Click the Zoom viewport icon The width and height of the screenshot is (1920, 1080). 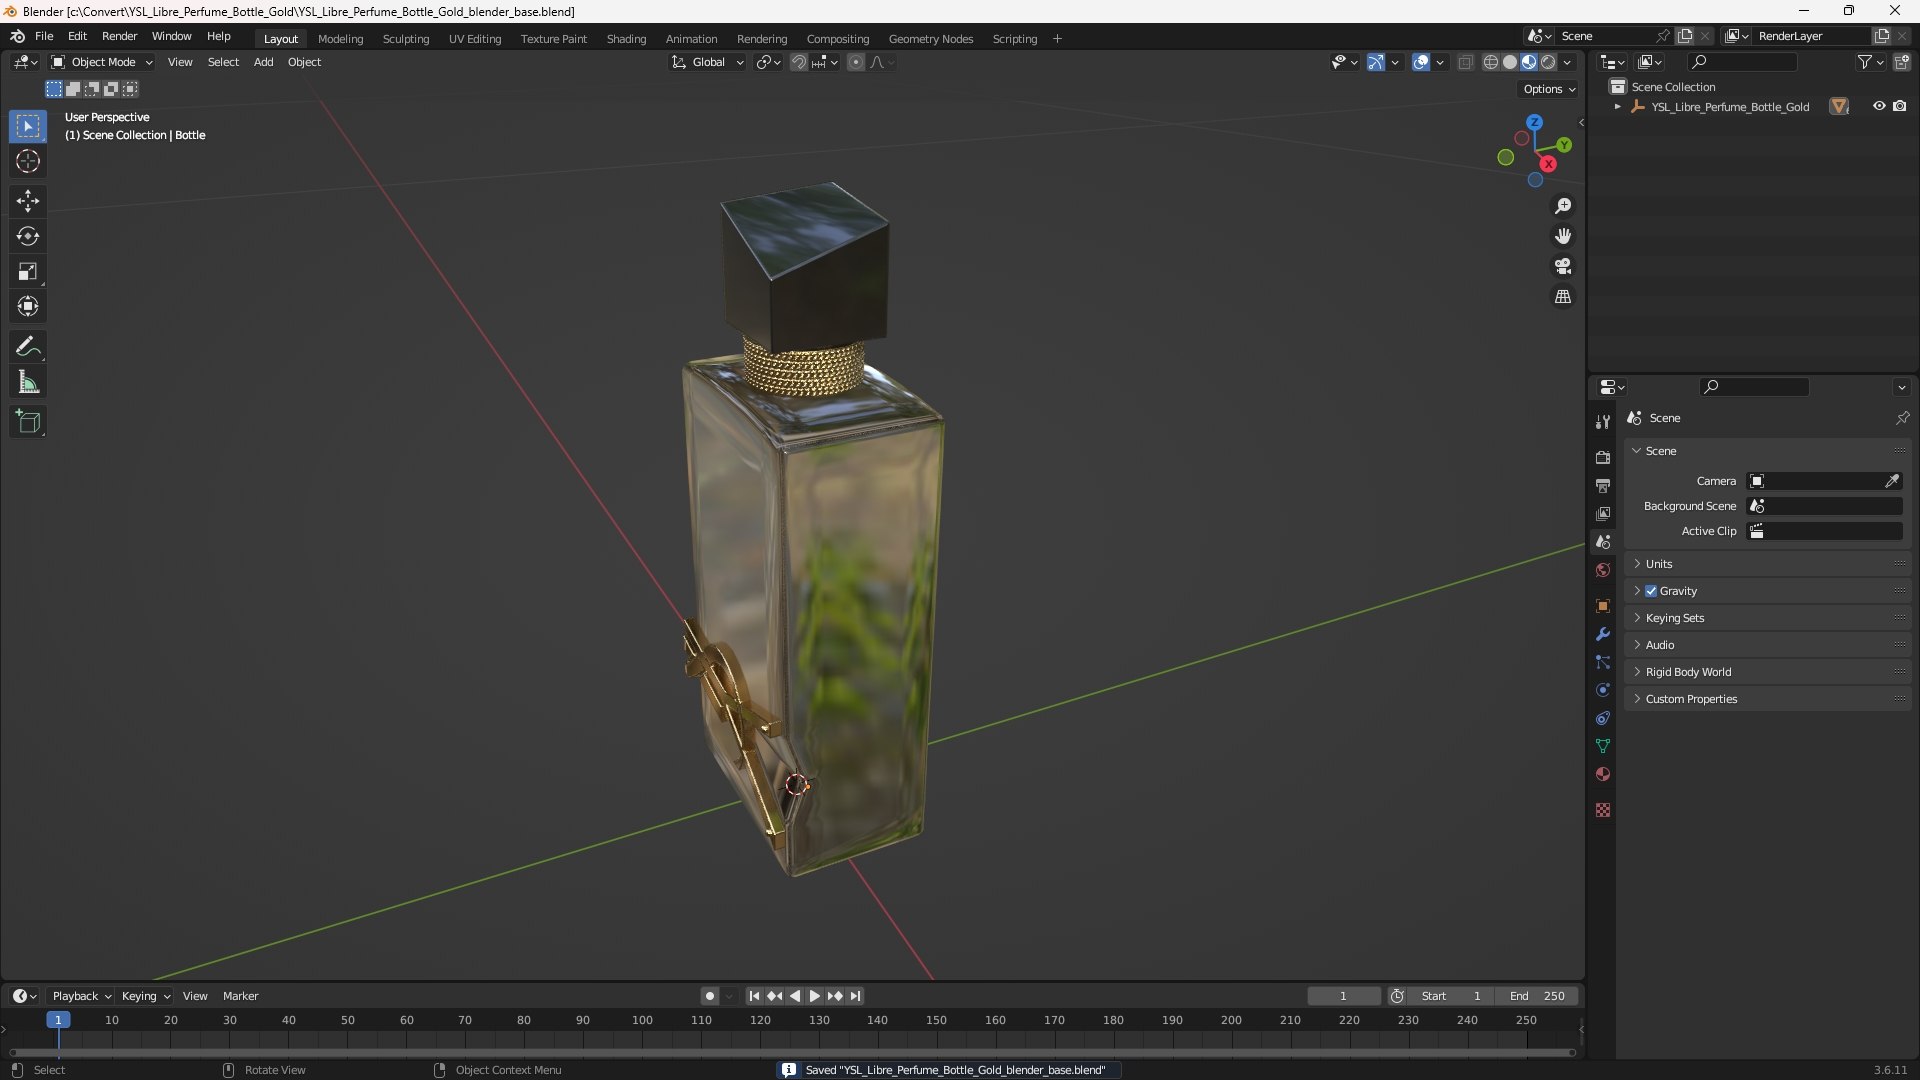point(1563,206)
